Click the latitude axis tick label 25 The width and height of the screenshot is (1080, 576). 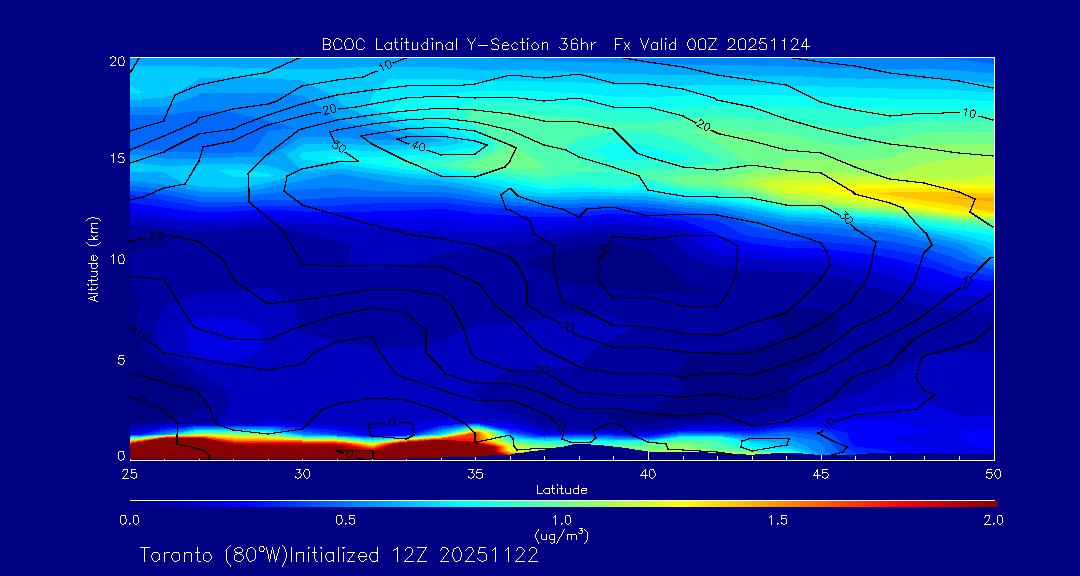click(129, 474)
